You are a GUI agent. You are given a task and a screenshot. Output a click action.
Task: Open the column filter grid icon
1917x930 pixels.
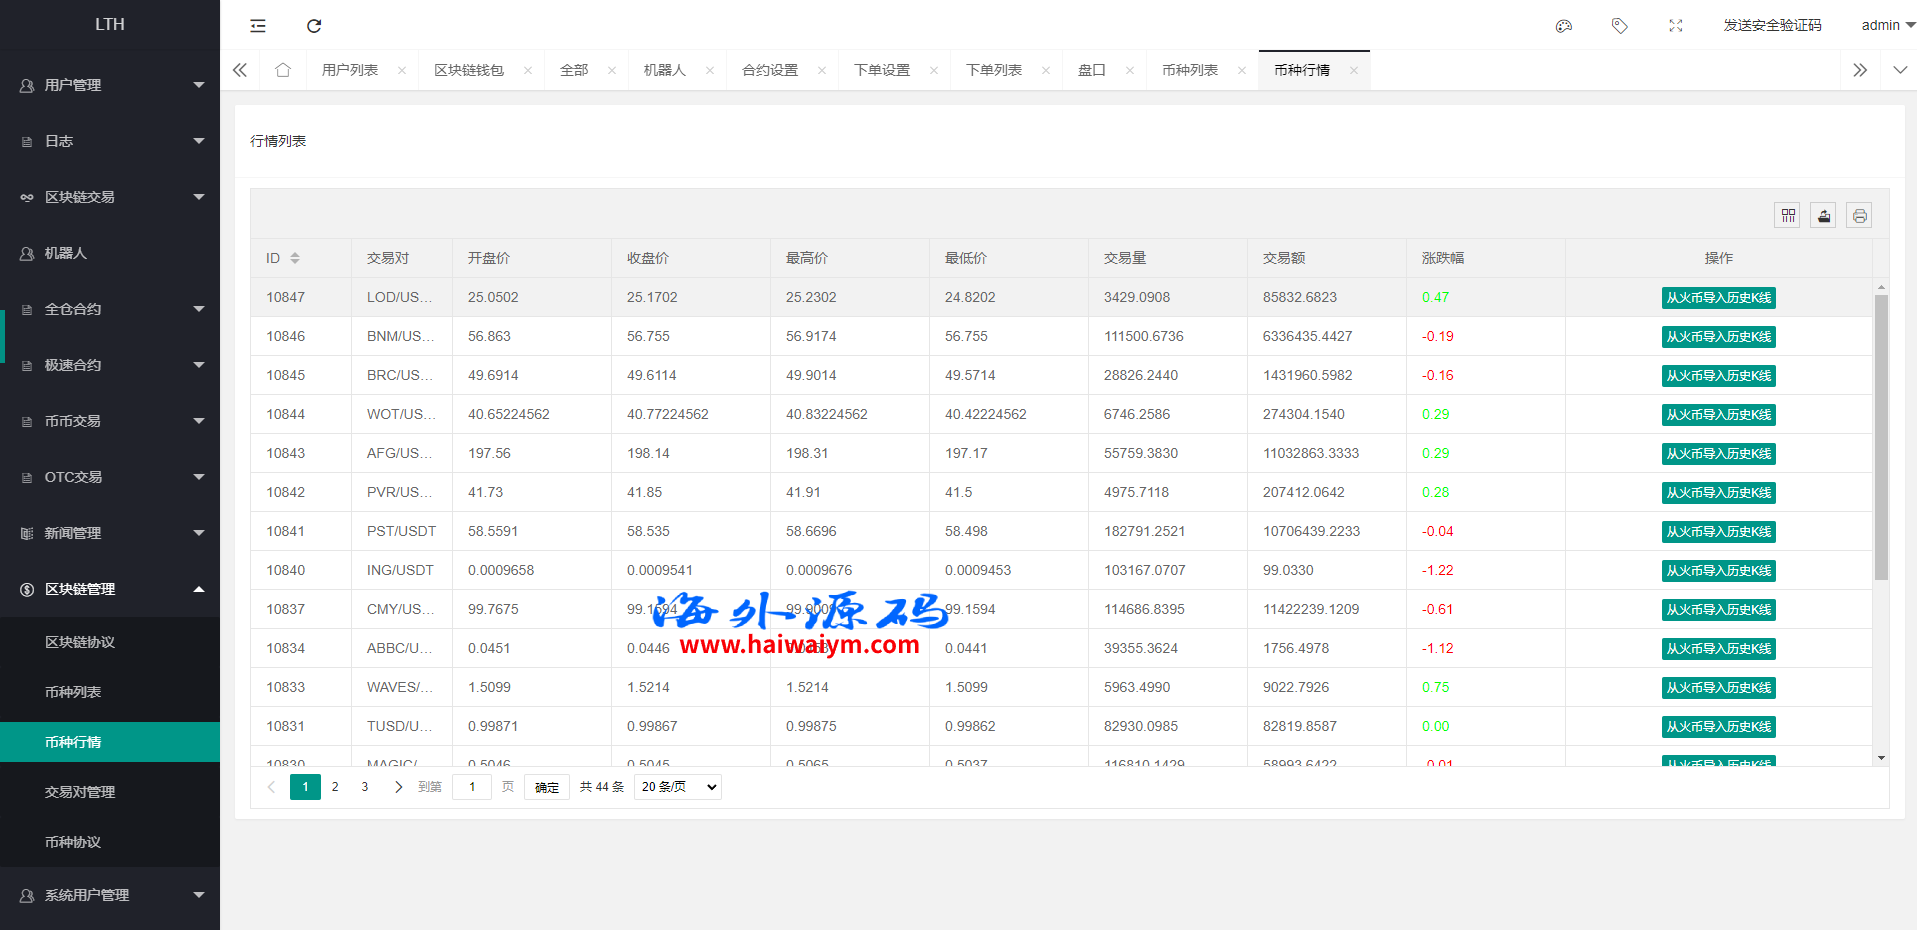click(1788, 215)
